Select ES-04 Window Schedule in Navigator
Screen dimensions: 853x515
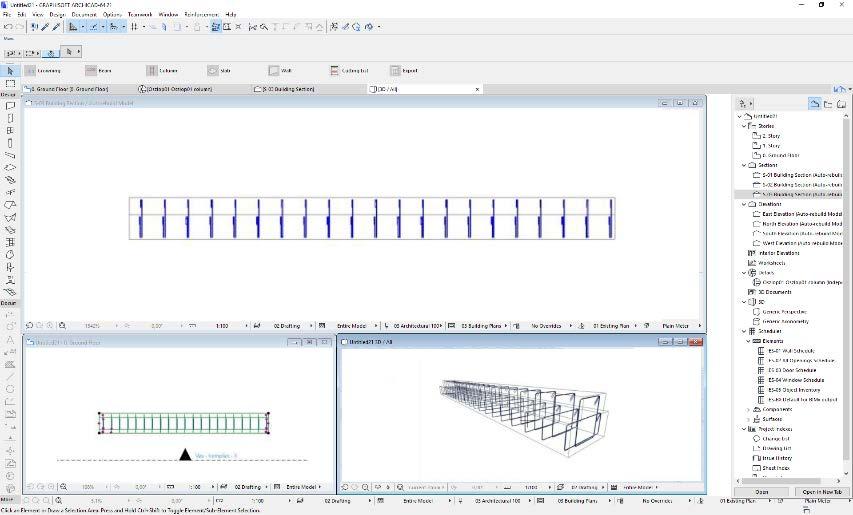pos(791,380)
